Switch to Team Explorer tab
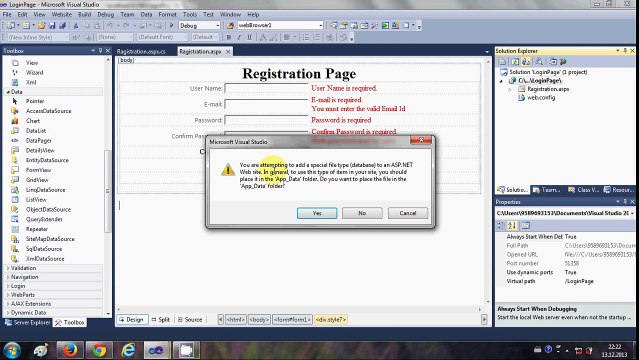Image resolution: width=639 pixels, height=360 pixels. (547, 190)
